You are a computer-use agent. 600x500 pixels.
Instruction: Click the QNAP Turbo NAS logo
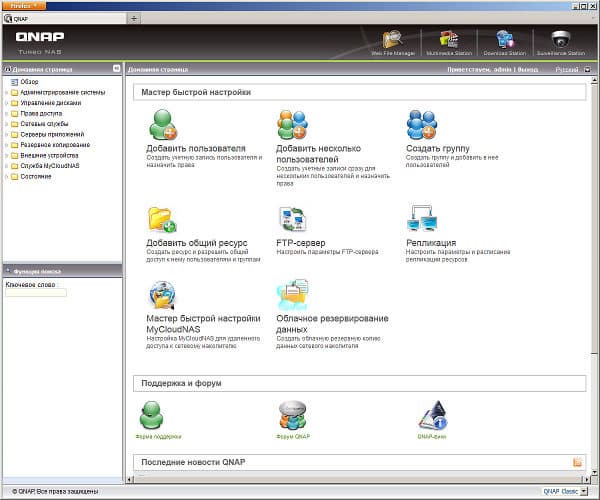tap(40, 42)
